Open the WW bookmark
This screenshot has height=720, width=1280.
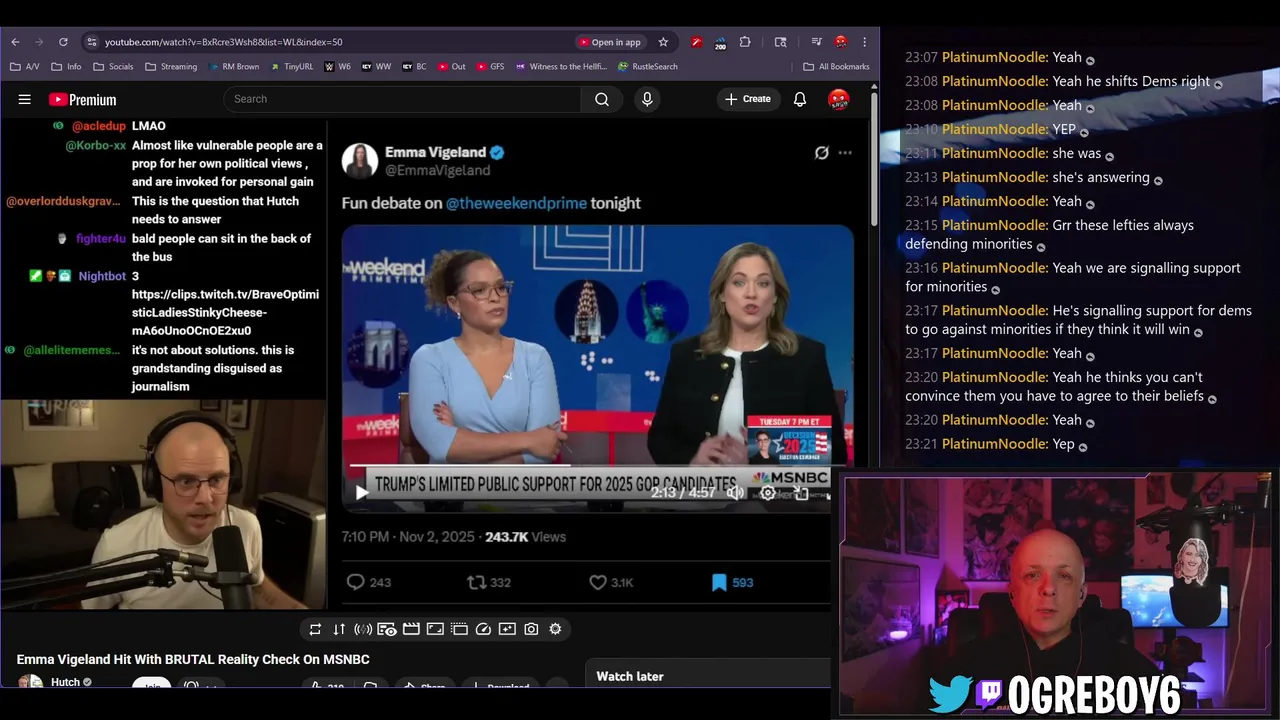click(376, 67)
